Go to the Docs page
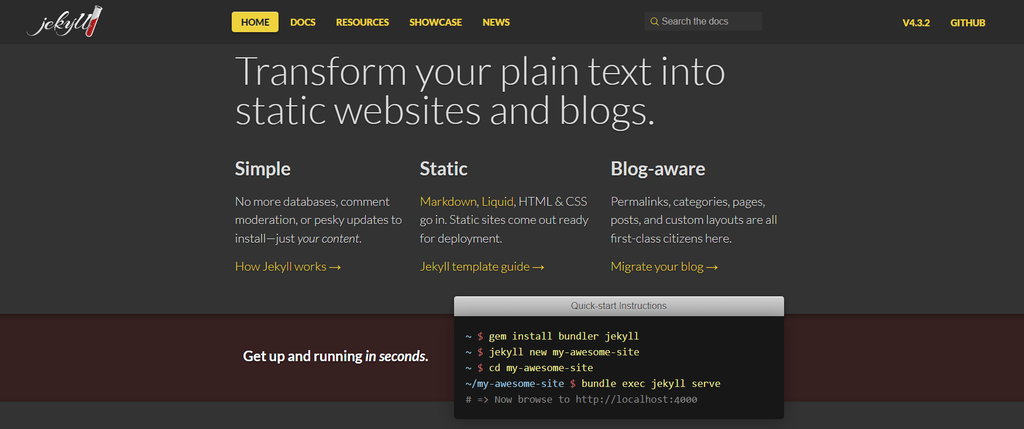The image size is (1024, 429). pos(303,22)
